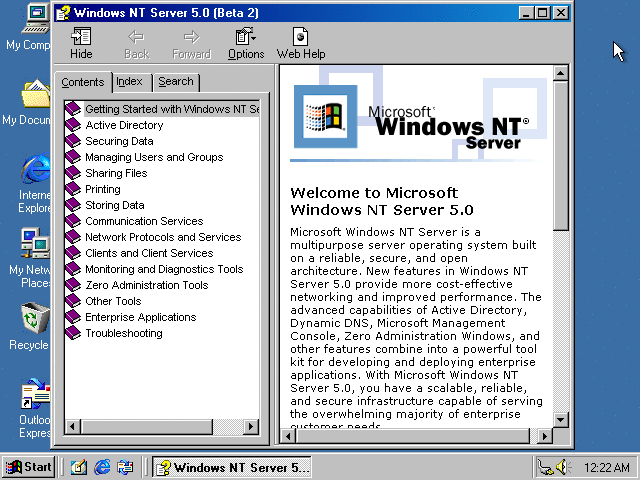Click book icon beside Enterprise Applications
640x480 pixels.
click(x=73, y=317)
